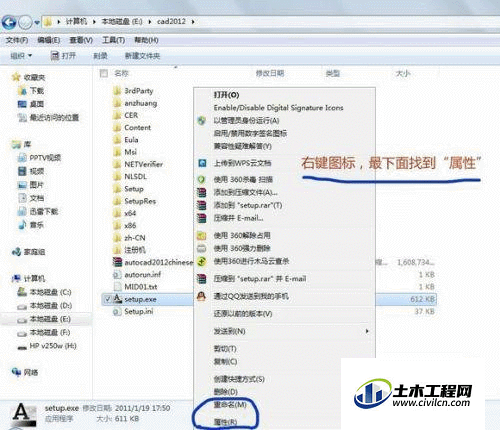
Task: Choose 上传到WPS云文档 menu entry
Action: point(242,163)
